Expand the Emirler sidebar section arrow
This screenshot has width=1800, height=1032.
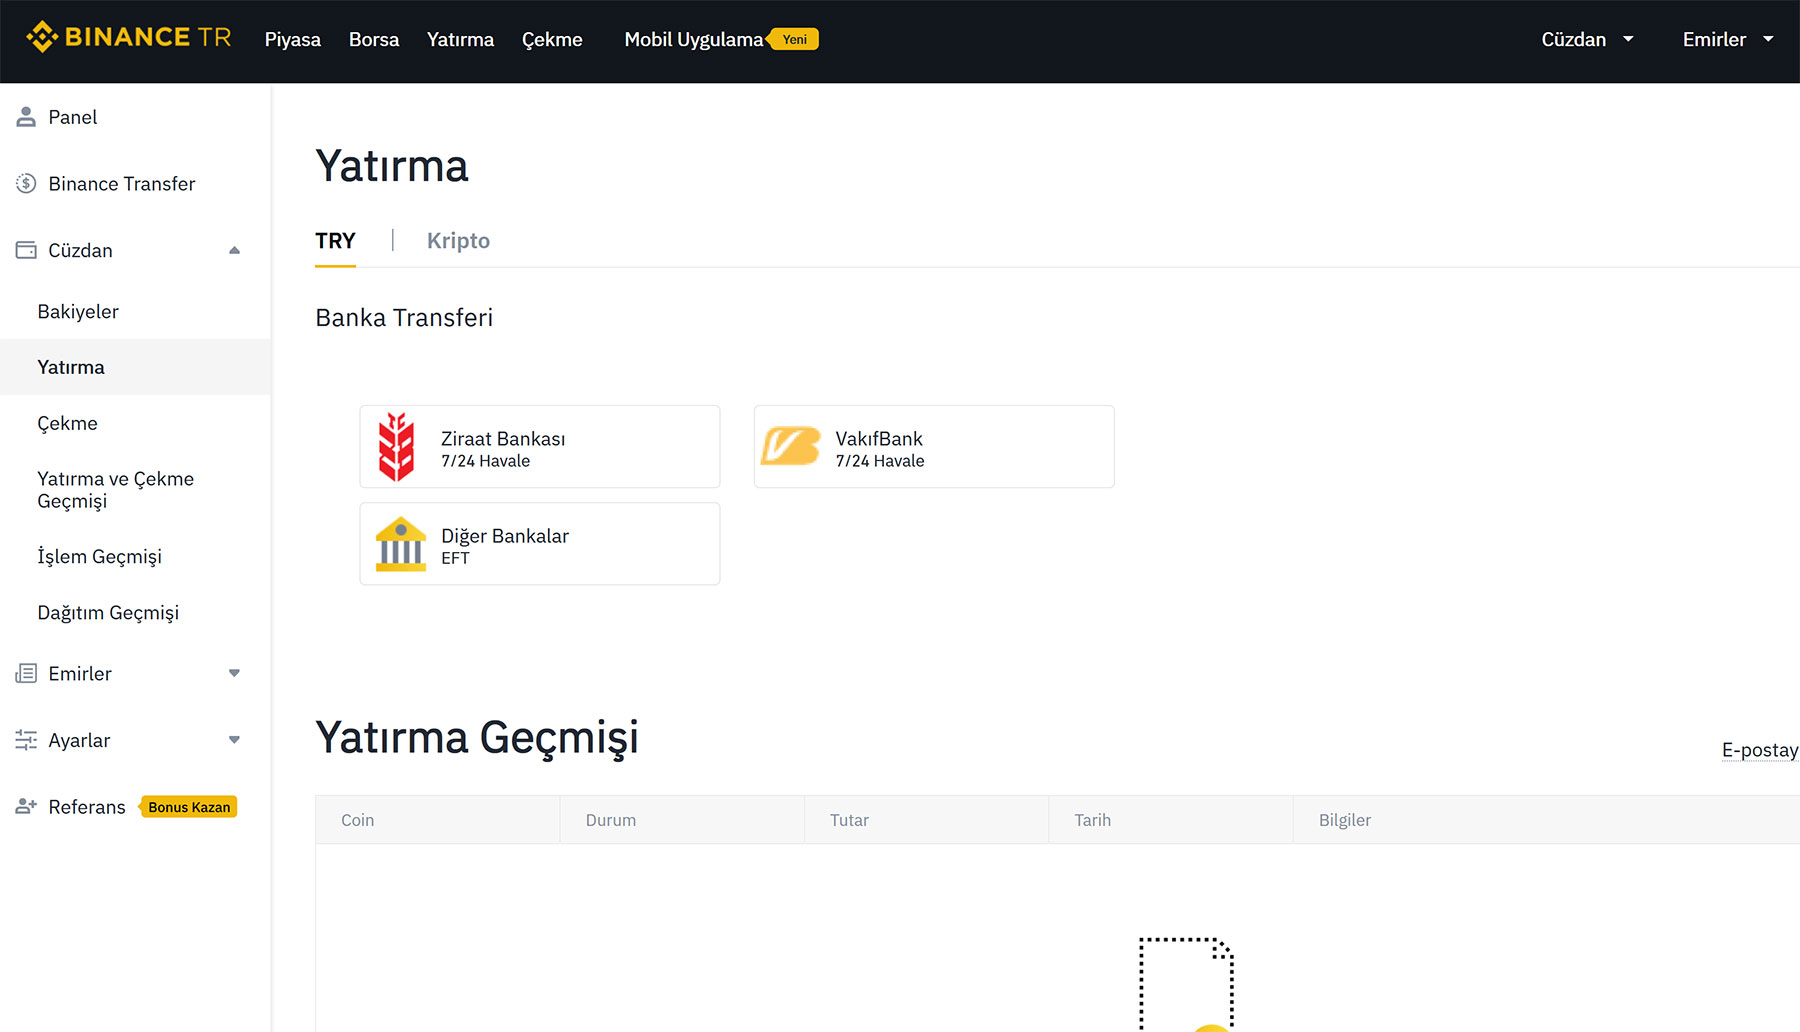pyautogui.click(x=234, y=674)
